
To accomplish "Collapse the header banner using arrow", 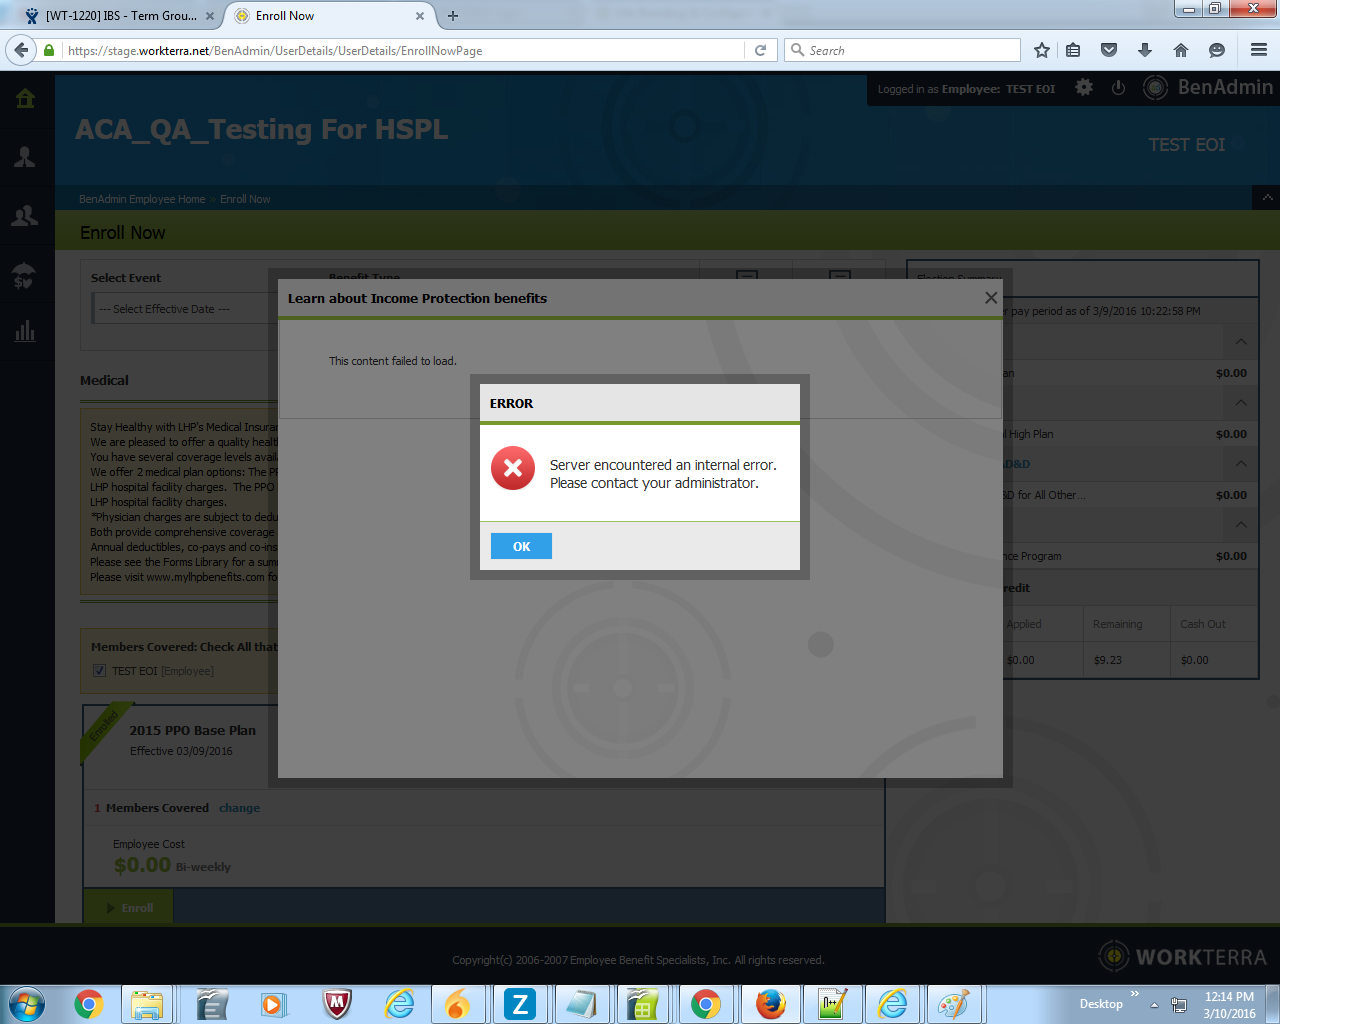I will tap(1266, 198).
